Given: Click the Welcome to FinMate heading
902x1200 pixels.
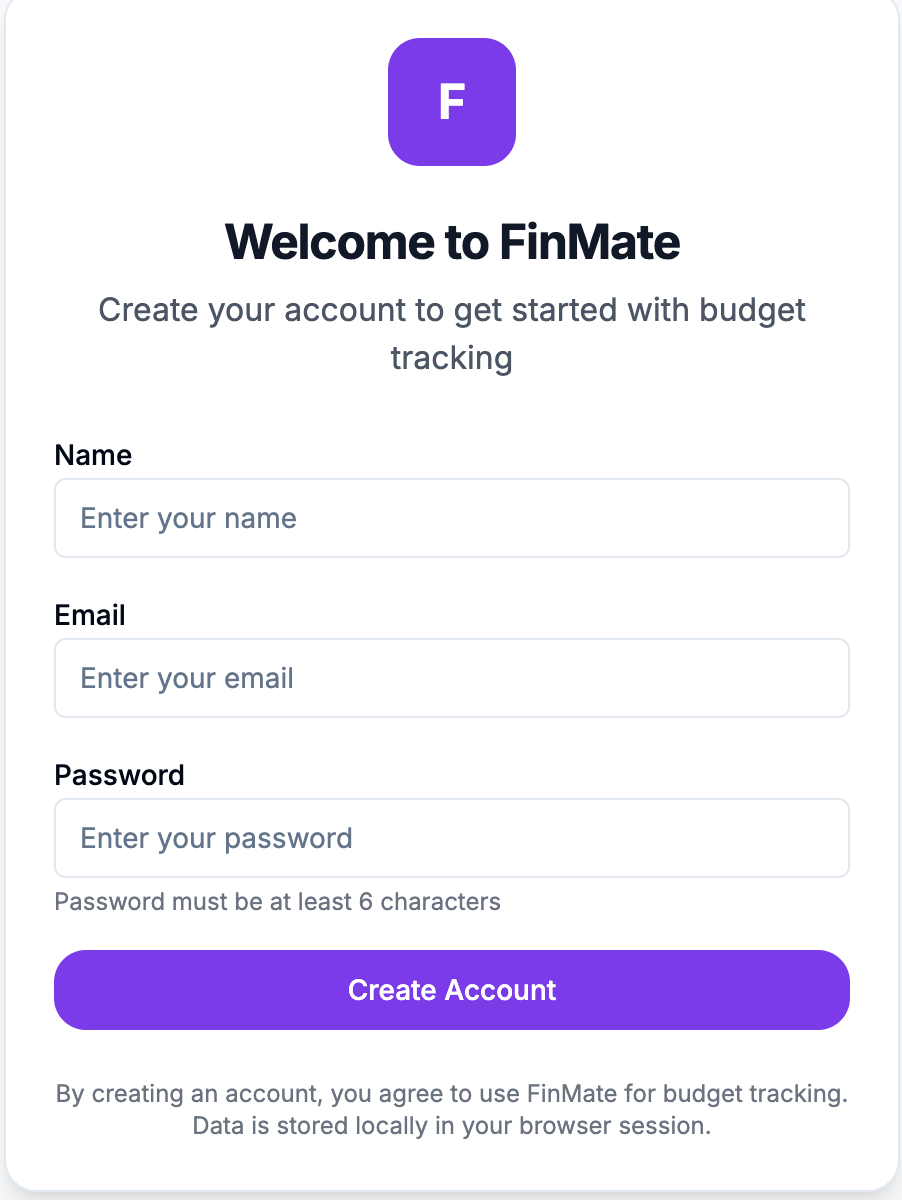Looking at the screenshot, I should pos(452,242).
